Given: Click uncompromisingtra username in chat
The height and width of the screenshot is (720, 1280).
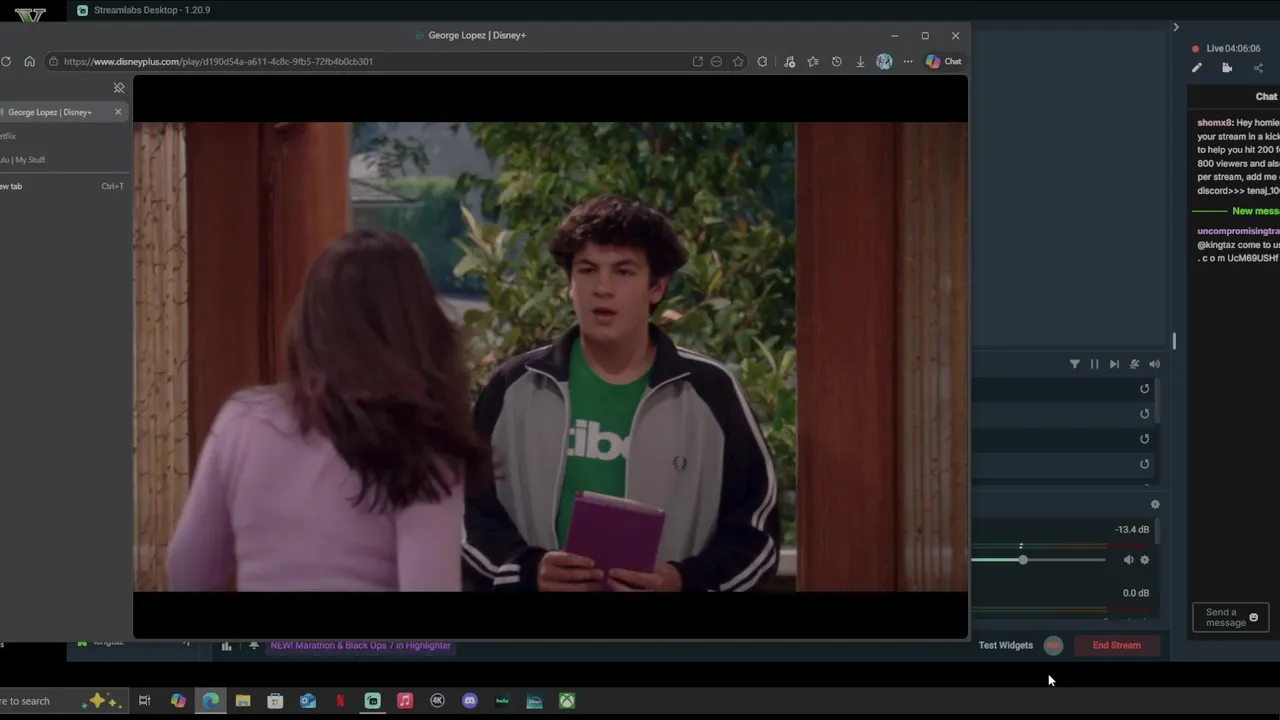Looking at the screenshot, I should pos(1238,231).
